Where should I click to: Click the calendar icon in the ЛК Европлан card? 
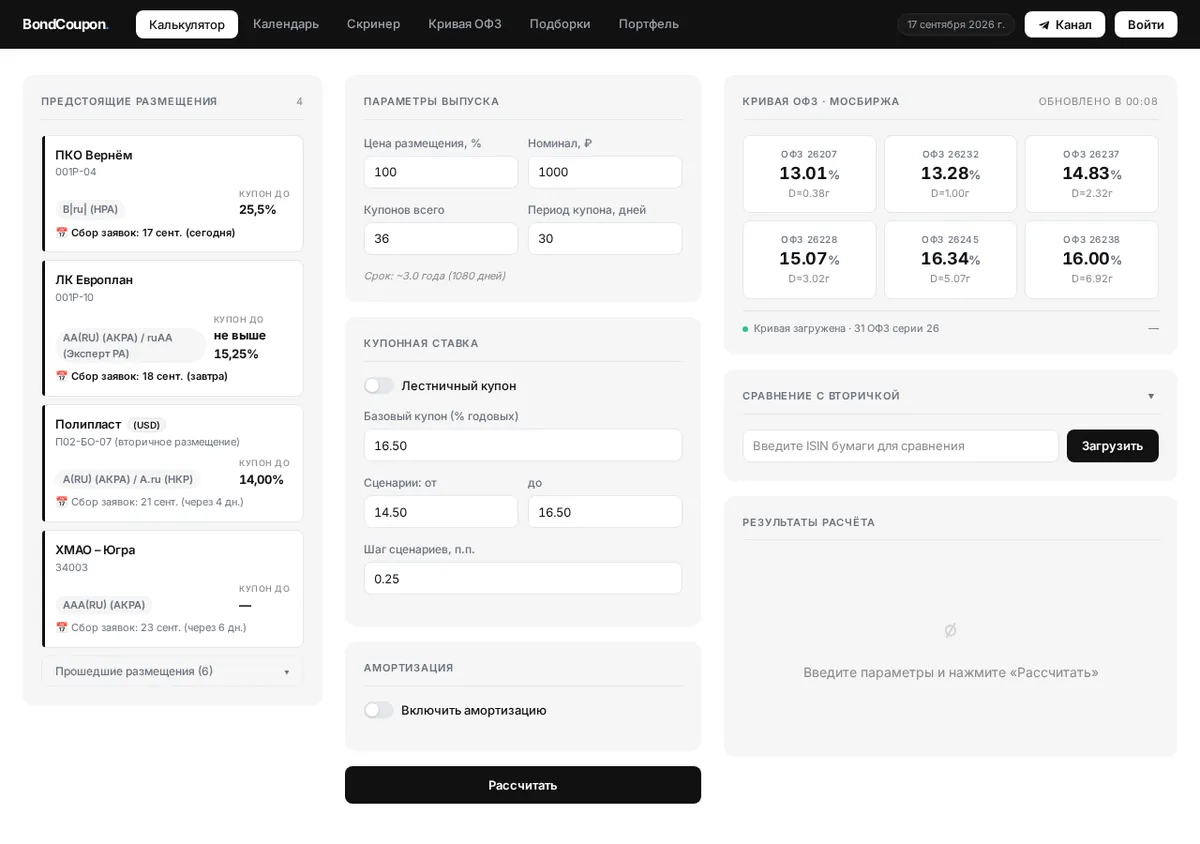[61, 377]
